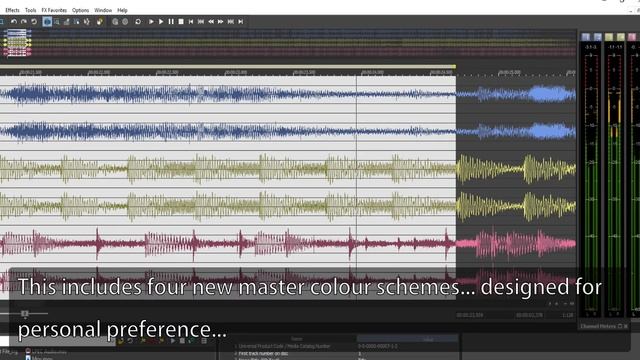Stop playback with the Stop button
640x360 pixels.
tap(181, 22)
